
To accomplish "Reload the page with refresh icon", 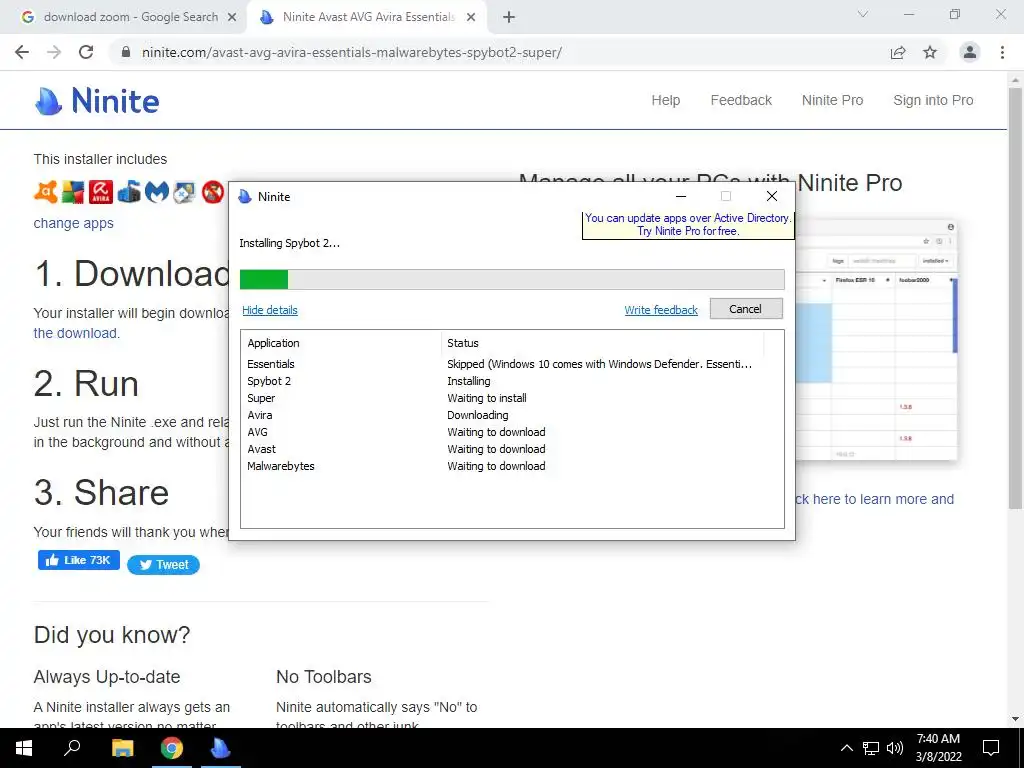I will [x=86, y=52].
